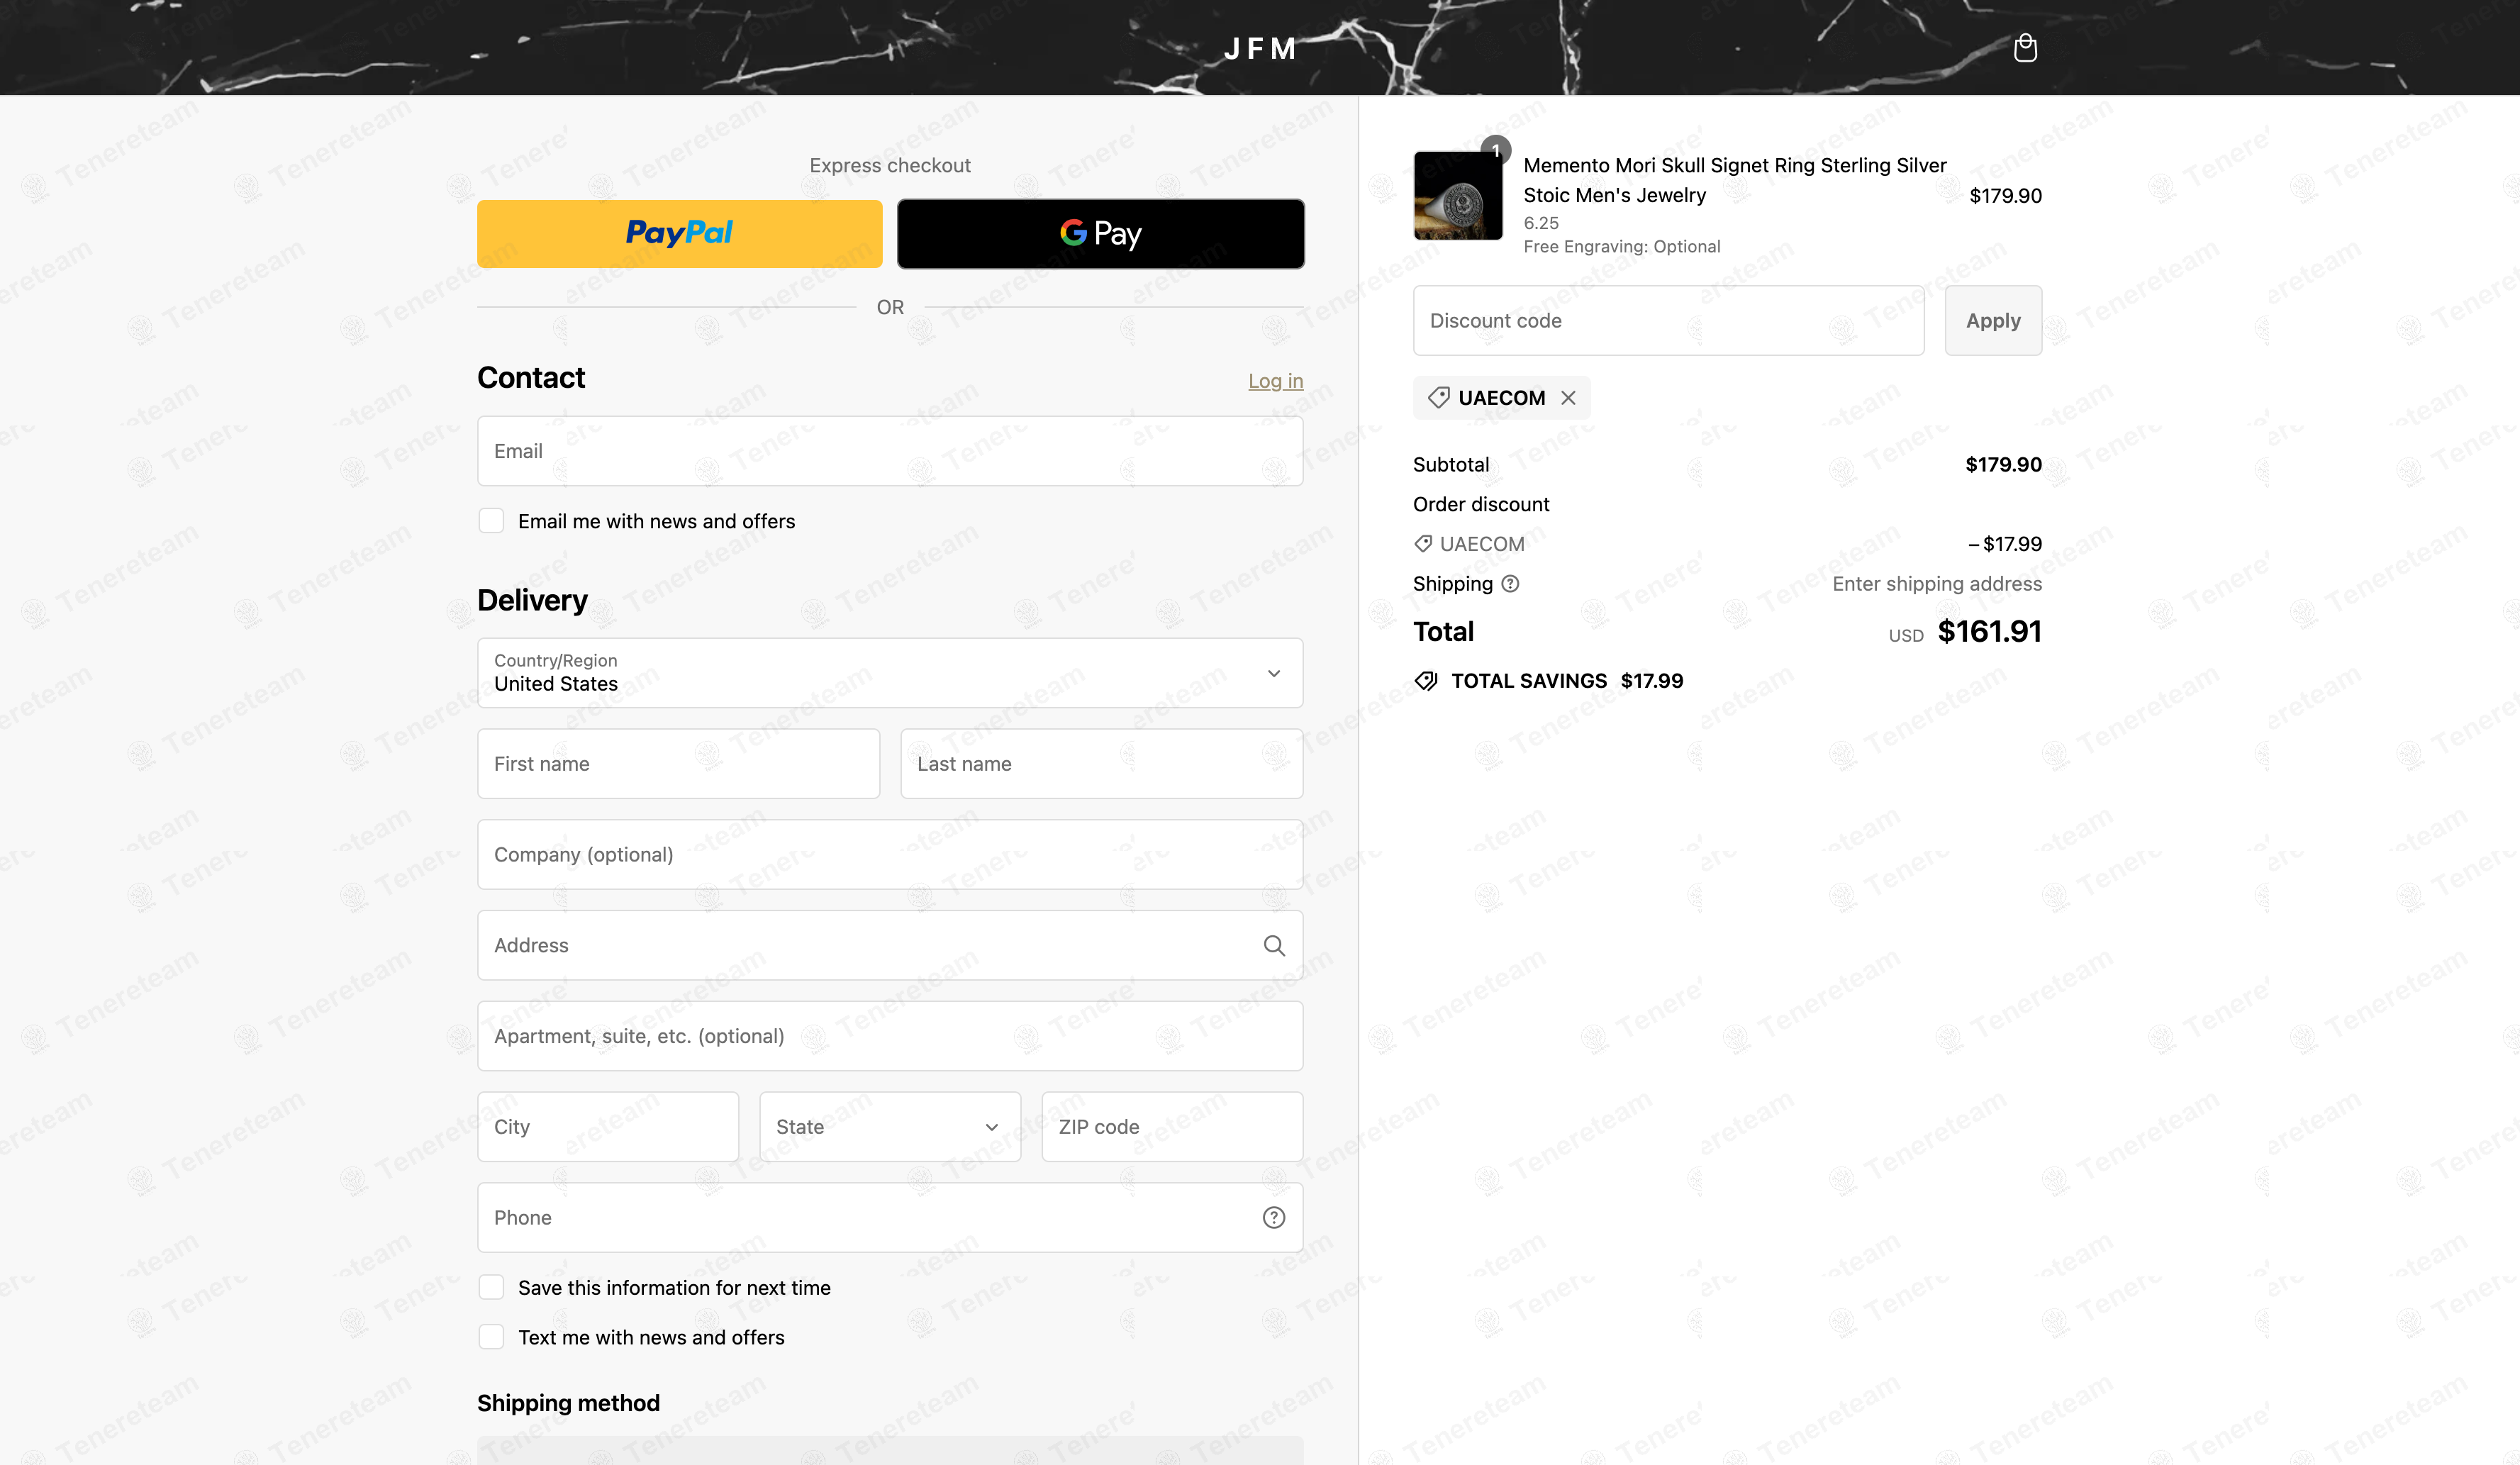Choose the Google Pay express button

click(1100, 233)
